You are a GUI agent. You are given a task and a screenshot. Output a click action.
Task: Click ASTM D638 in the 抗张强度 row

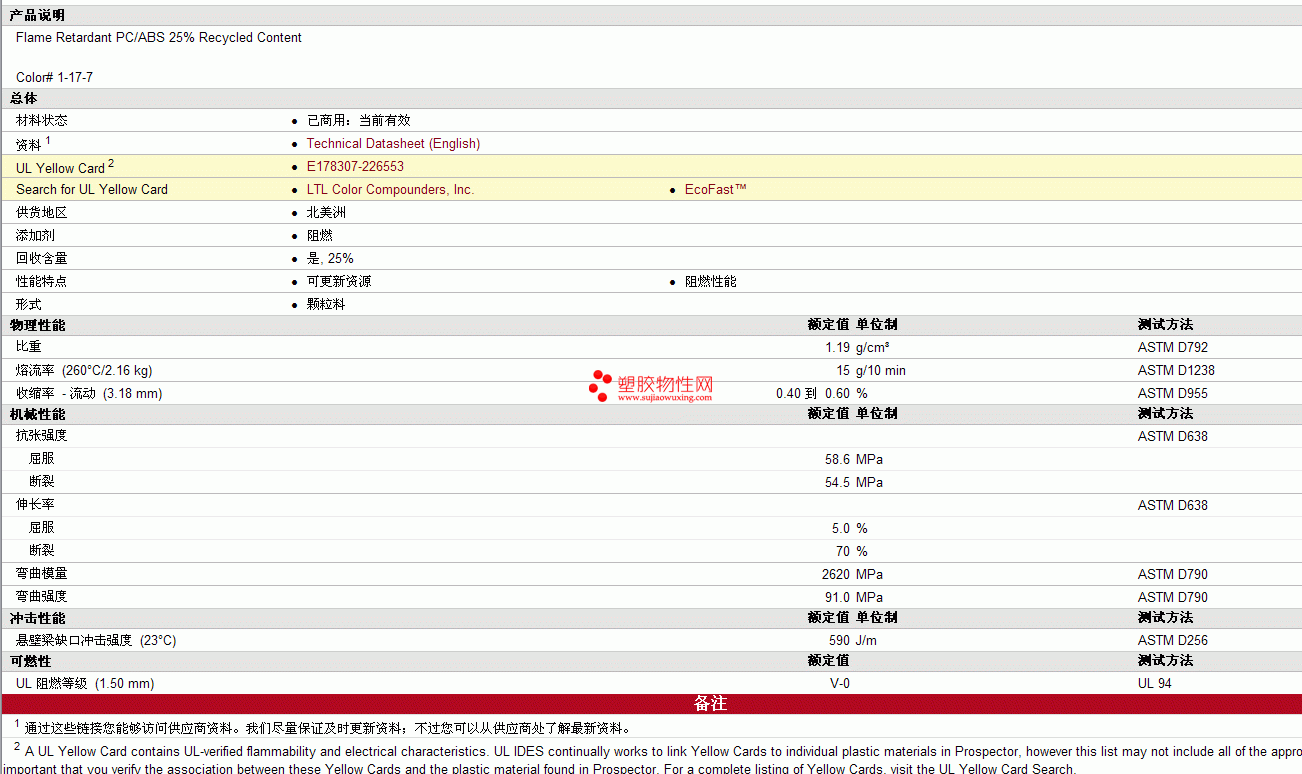[1173, 437]
